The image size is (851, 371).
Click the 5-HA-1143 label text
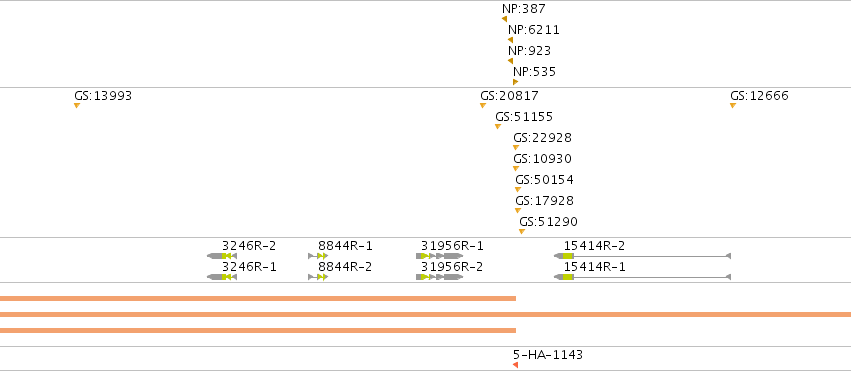[548, 355]
